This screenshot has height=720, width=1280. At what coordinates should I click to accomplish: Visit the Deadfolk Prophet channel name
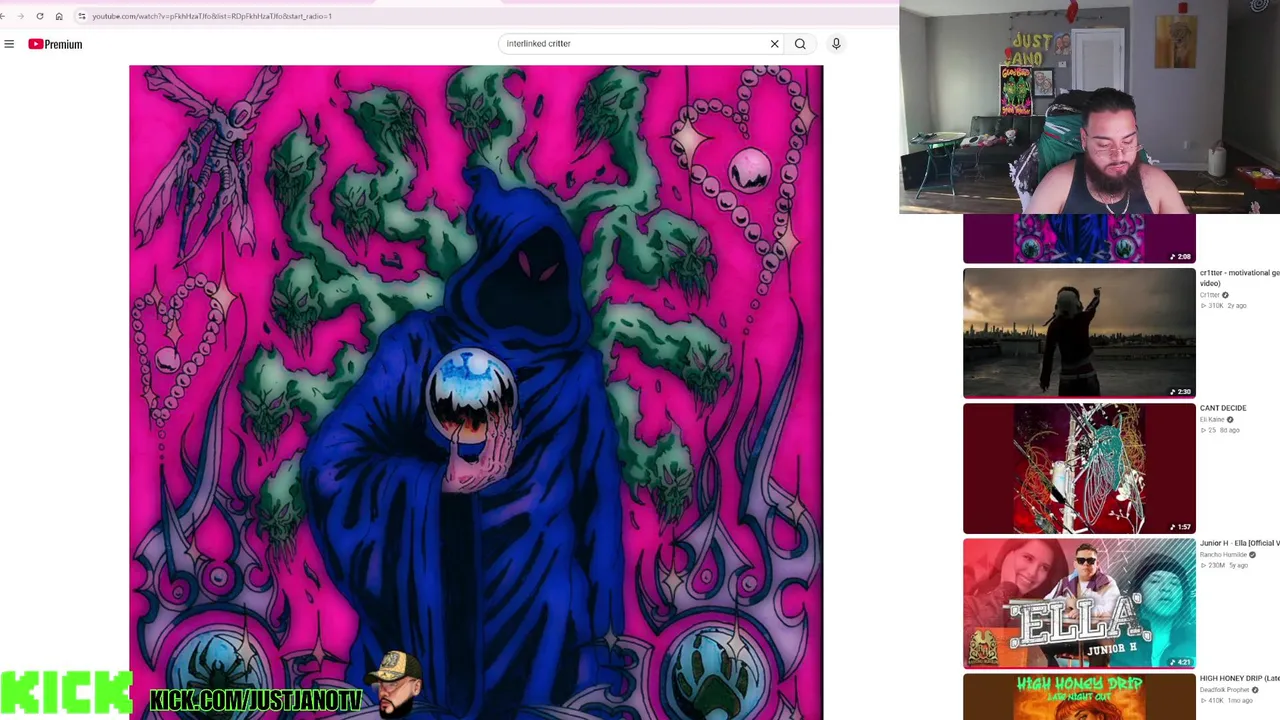pos(1224,690)
